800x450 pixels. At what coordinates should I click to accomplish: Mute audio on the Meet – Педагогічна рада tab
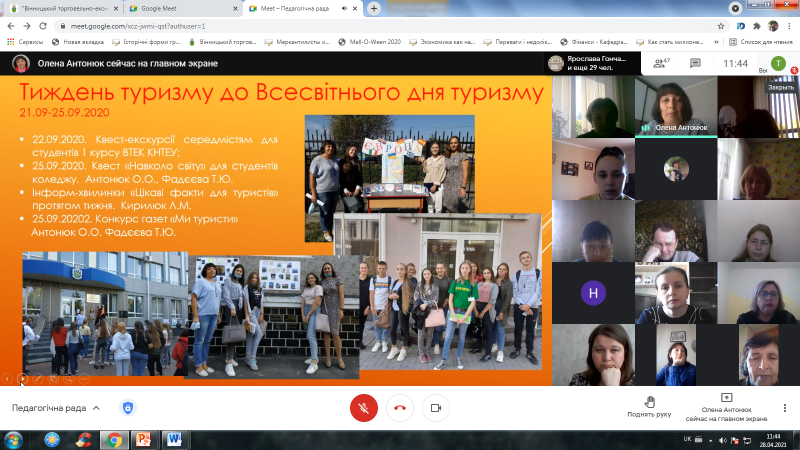click(344, 9)
